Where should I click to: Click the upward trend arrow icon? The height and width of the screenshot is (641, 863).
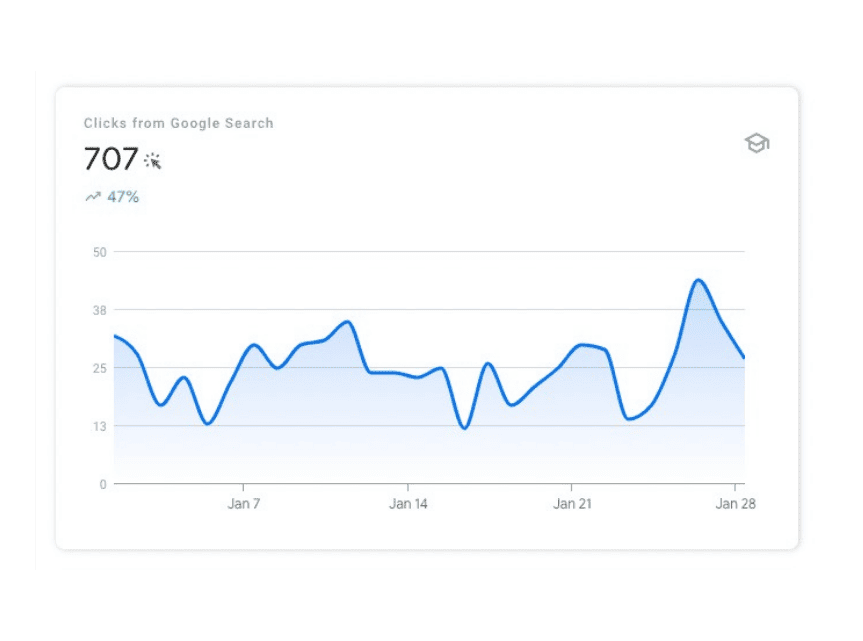pyautogui.click(x=93, y=196)
